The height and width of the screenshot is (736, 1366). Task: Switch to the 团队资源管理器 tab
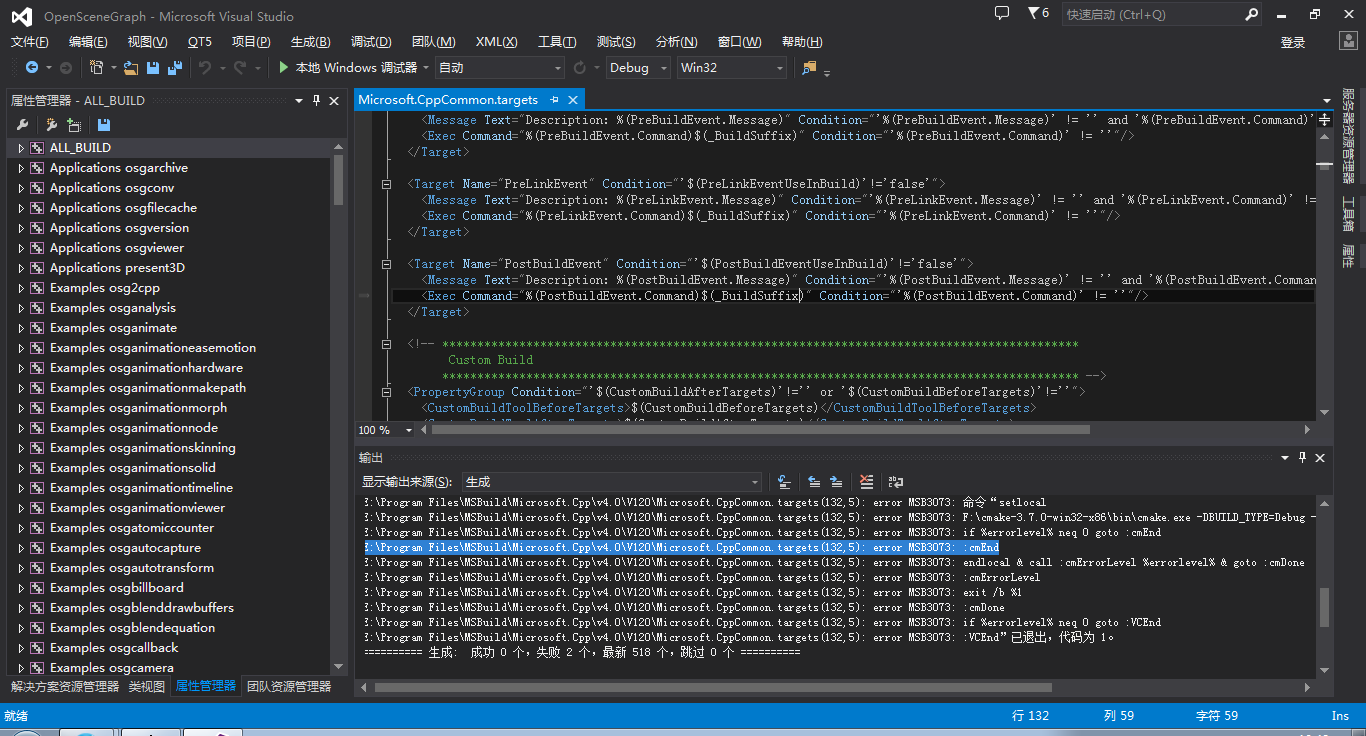coord(289,687)
